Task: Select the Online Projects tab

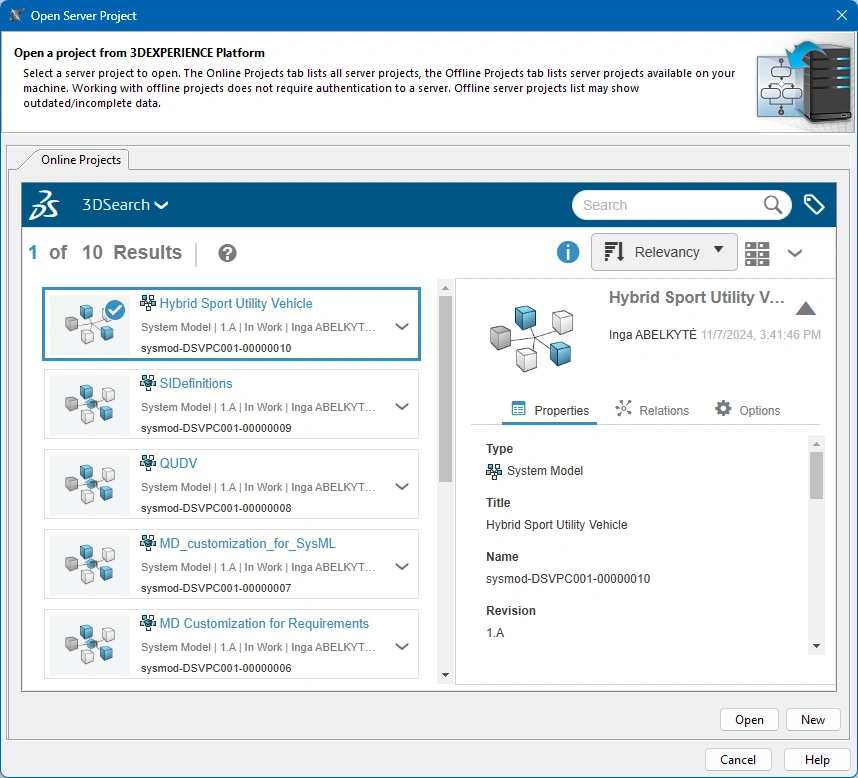Action: point(81,160)
